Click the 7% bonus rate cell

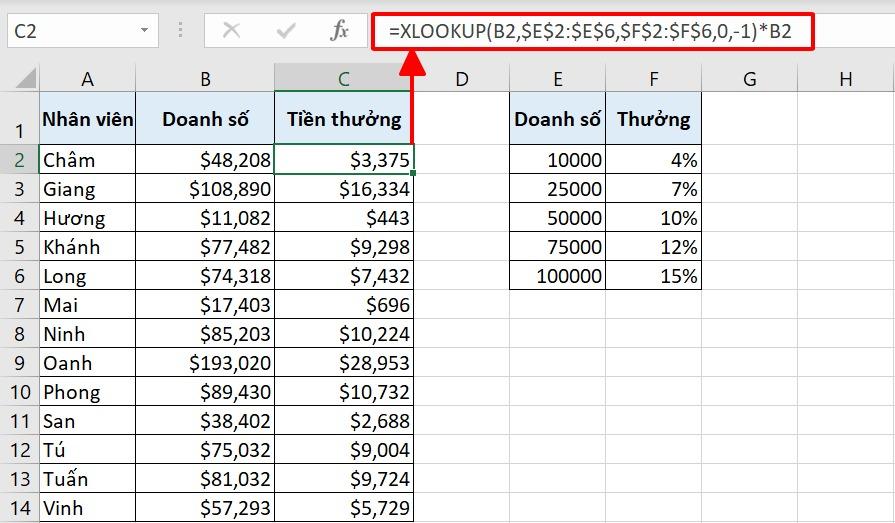(654, 188)
